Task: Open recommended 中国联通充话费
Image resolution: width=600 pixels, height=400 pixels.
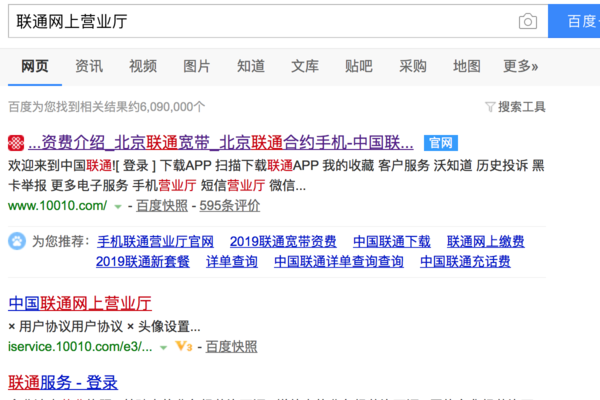Action: pyautogui.click(x=465, y=262)
